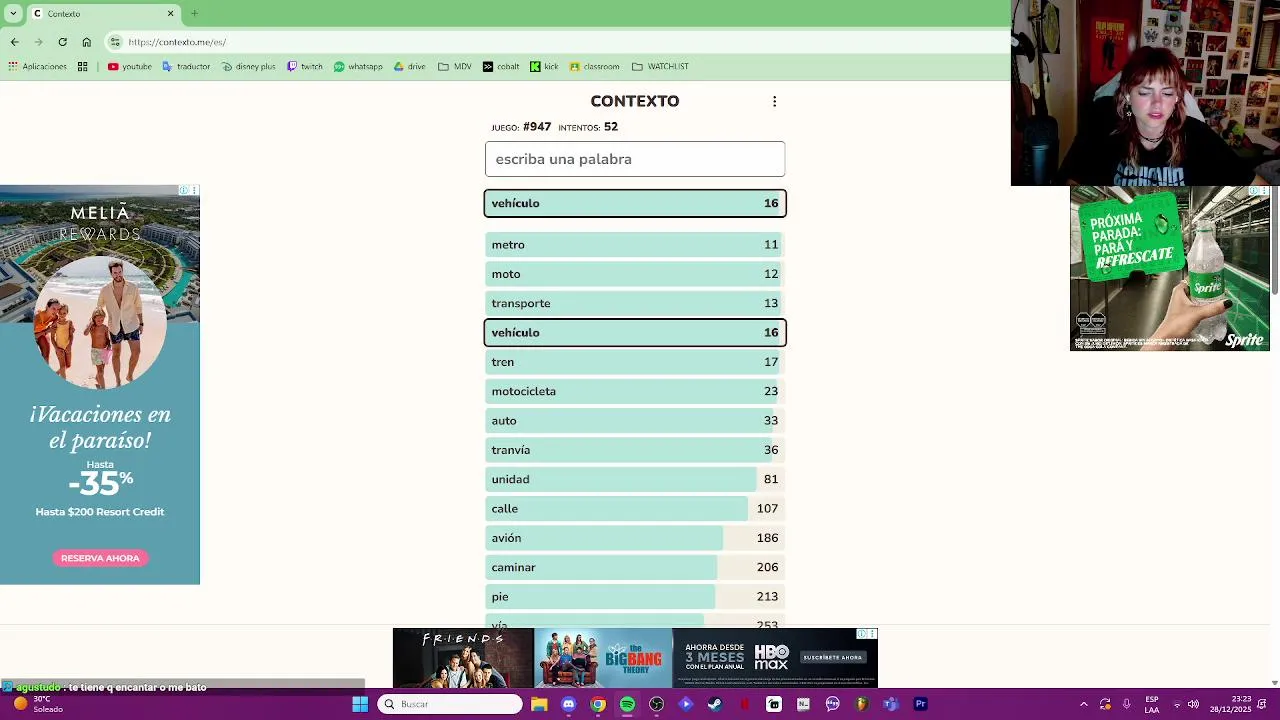The height and width of the screenshot is (720, 1280).
Task: Click the 'SUSCRÍBETE AHORA' HBO Max button
Action: point(832,657)
